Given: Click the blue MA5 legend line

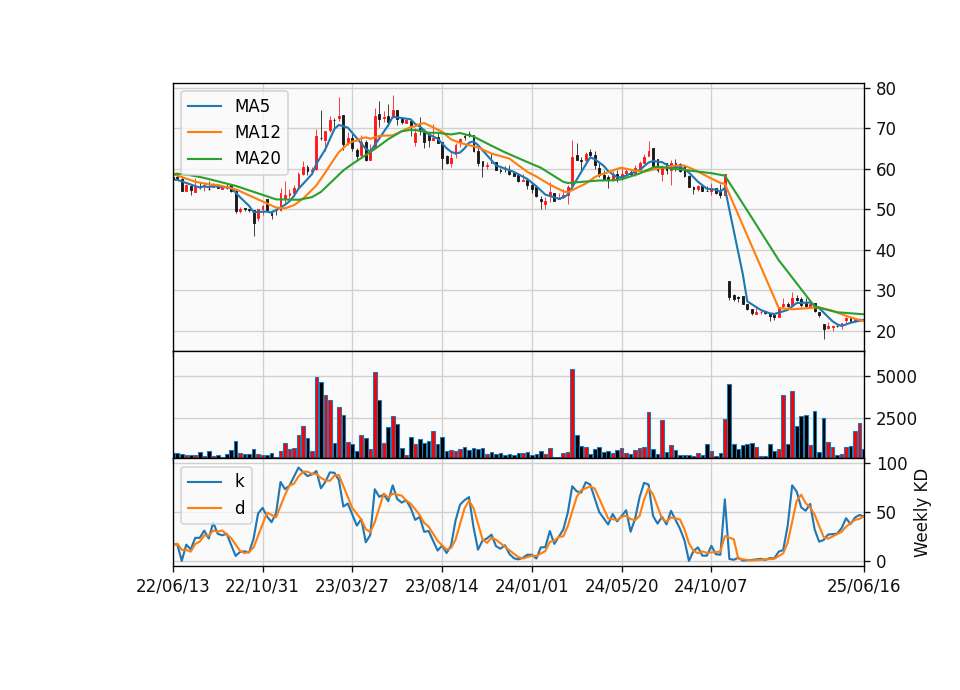Looking at the screenshot, I should click(204, 106).
